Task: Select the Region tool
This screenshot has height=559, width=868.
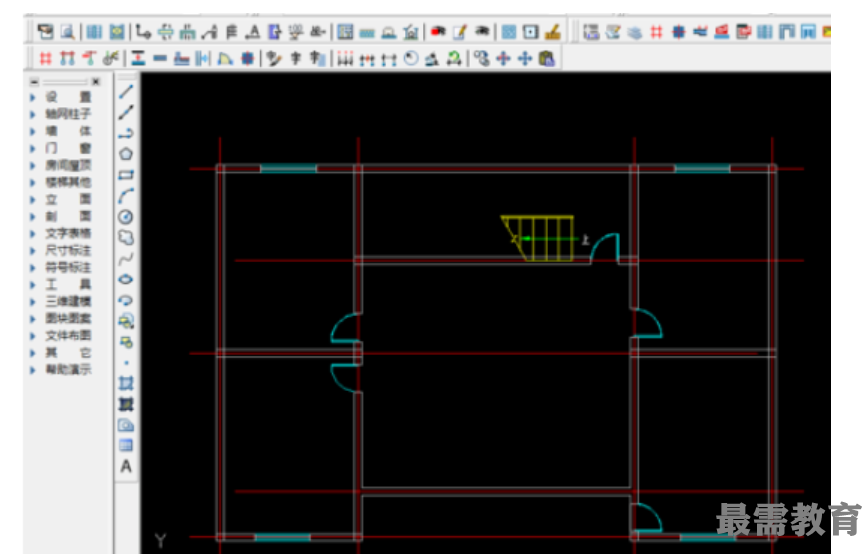Action: [126, 425]
